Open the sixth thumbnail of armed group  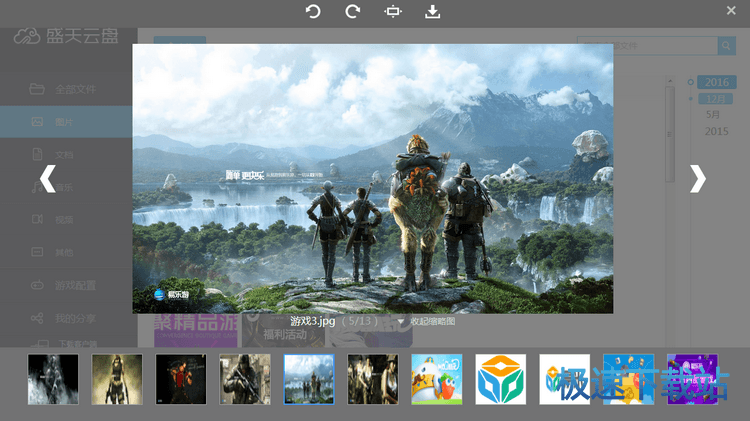373,379
